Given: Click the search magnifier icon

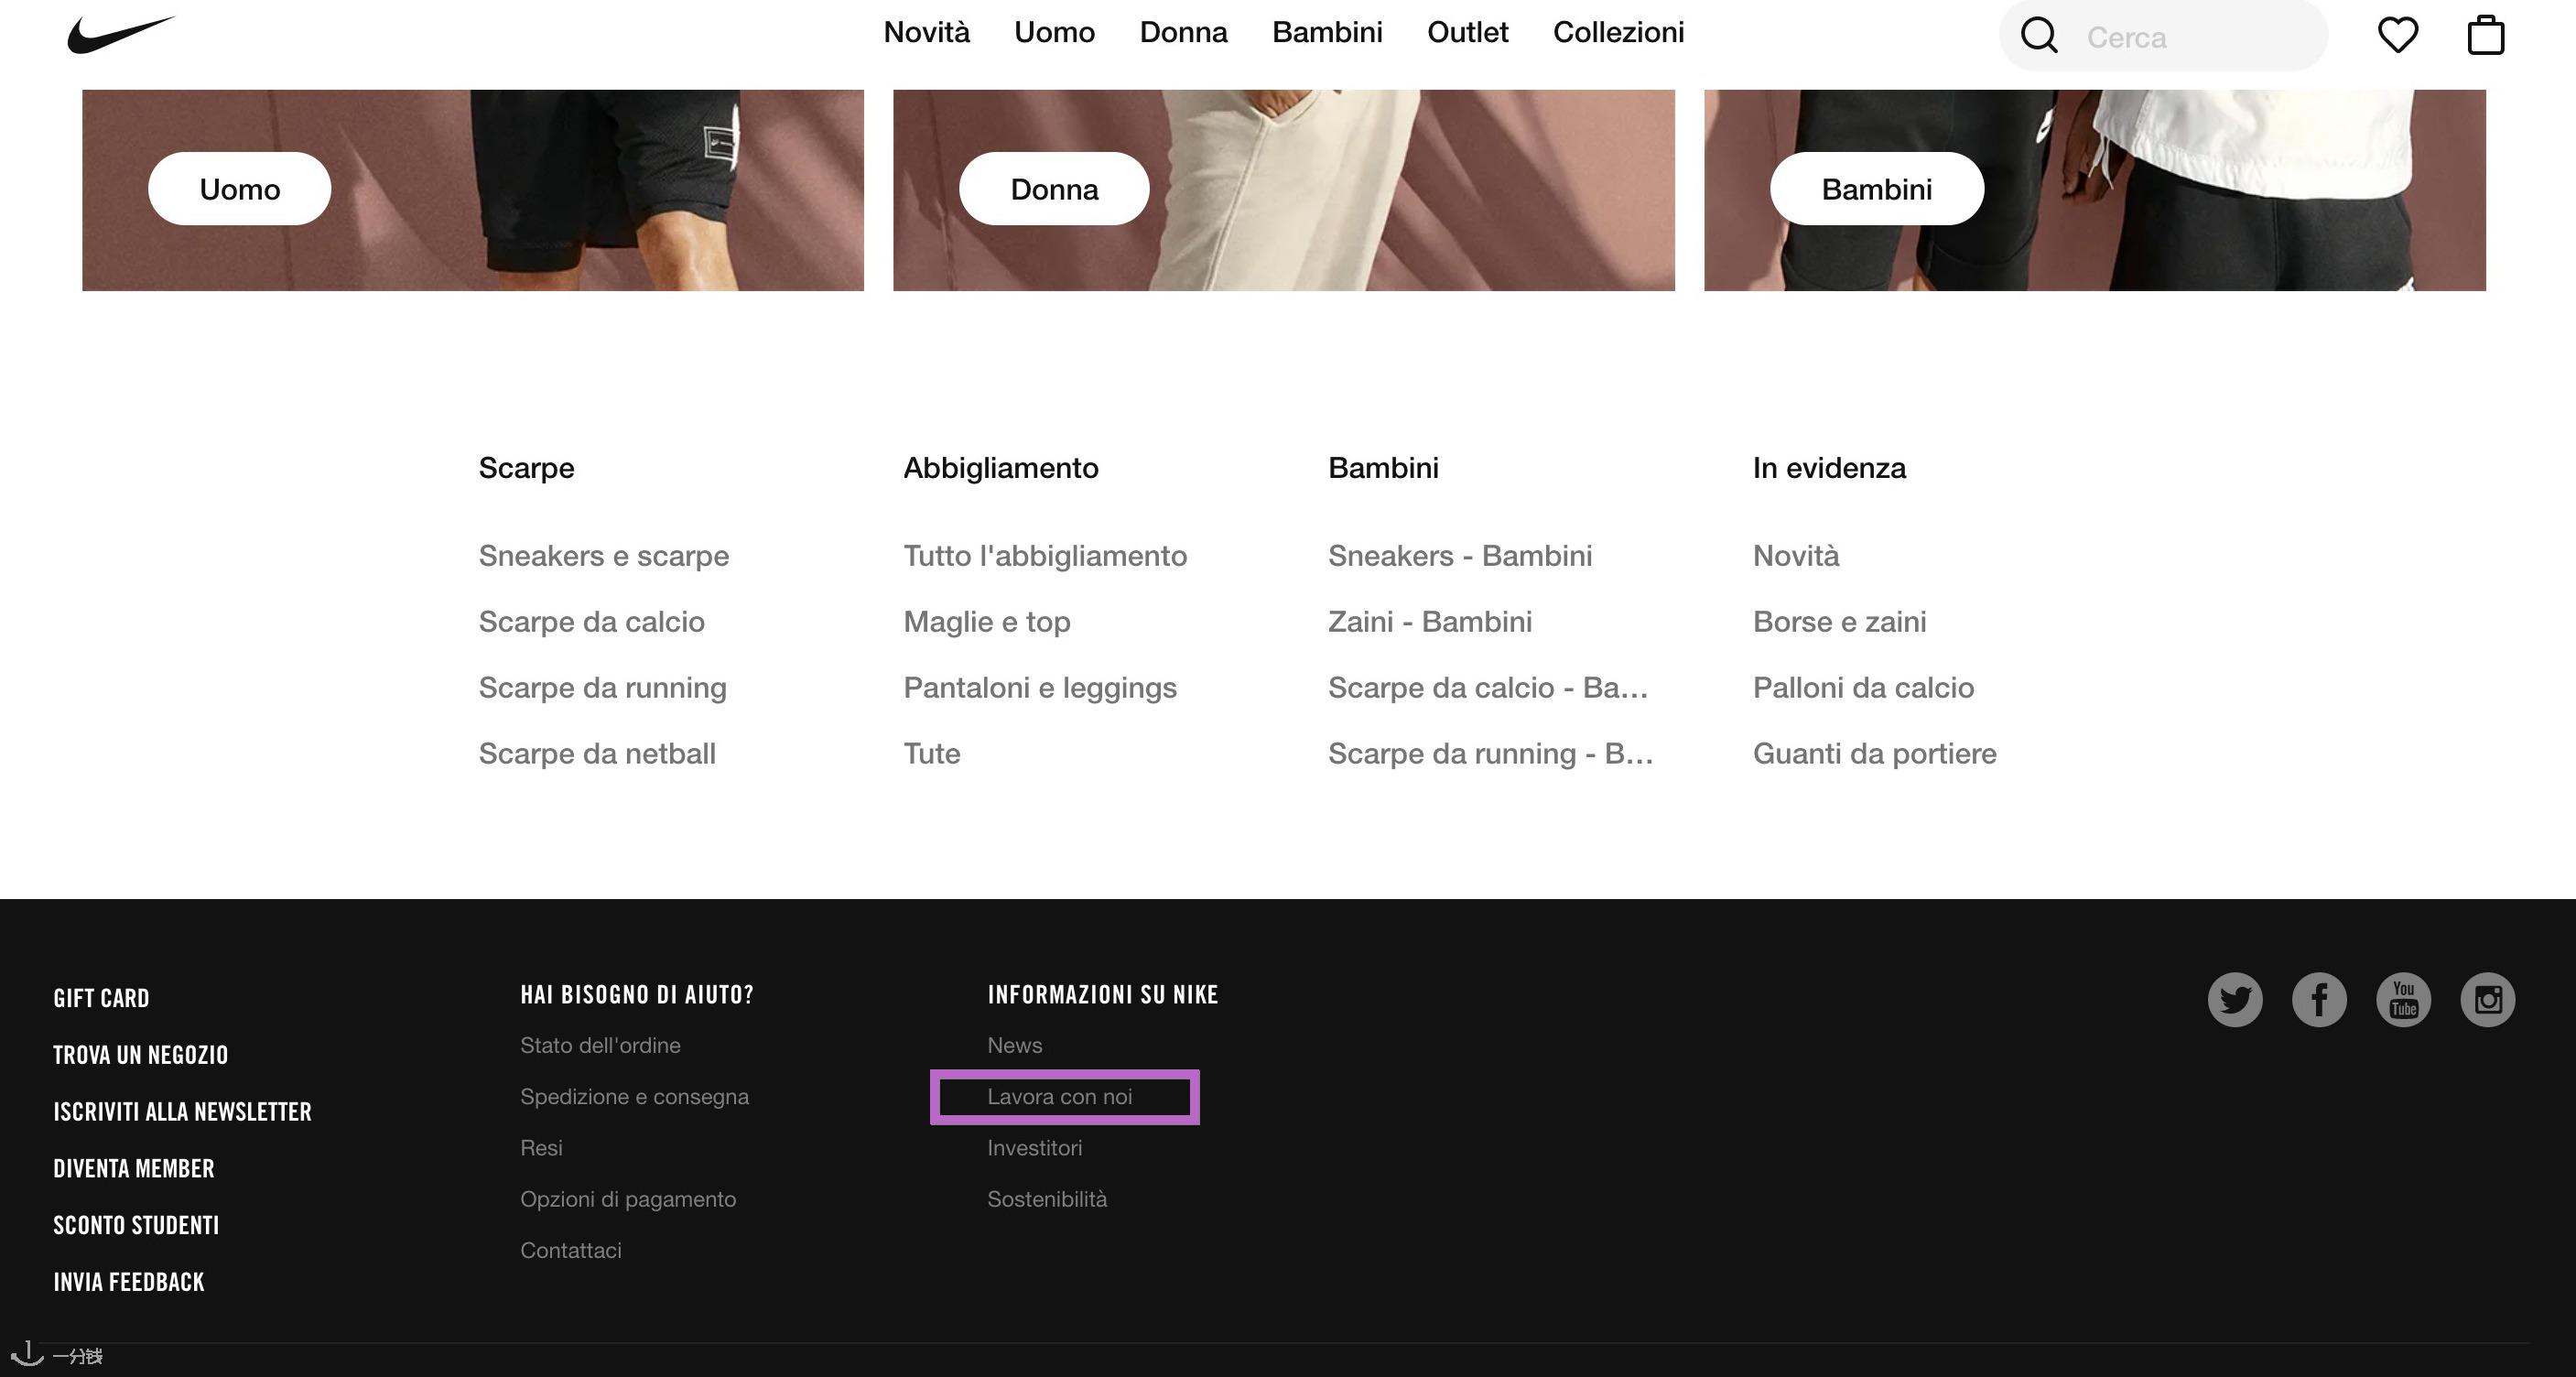Looking at the screenshot, I should pyautogui.click(x=2039, y=35).
